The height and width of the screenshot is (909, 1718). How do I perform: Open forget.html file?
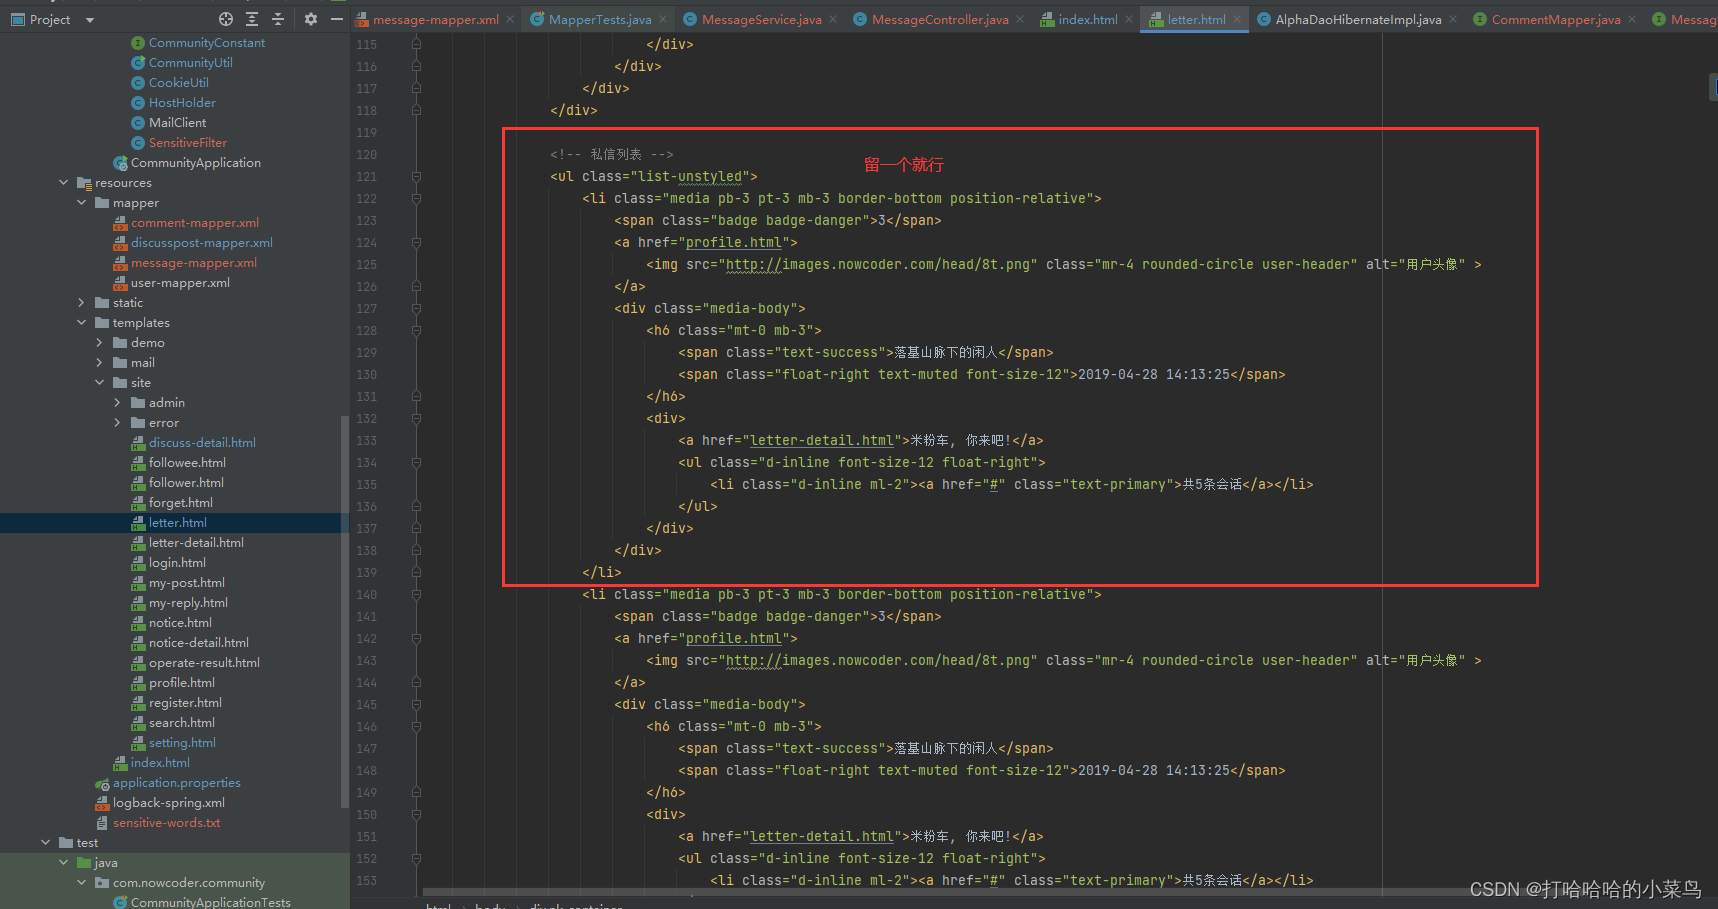tap(180, 502)
